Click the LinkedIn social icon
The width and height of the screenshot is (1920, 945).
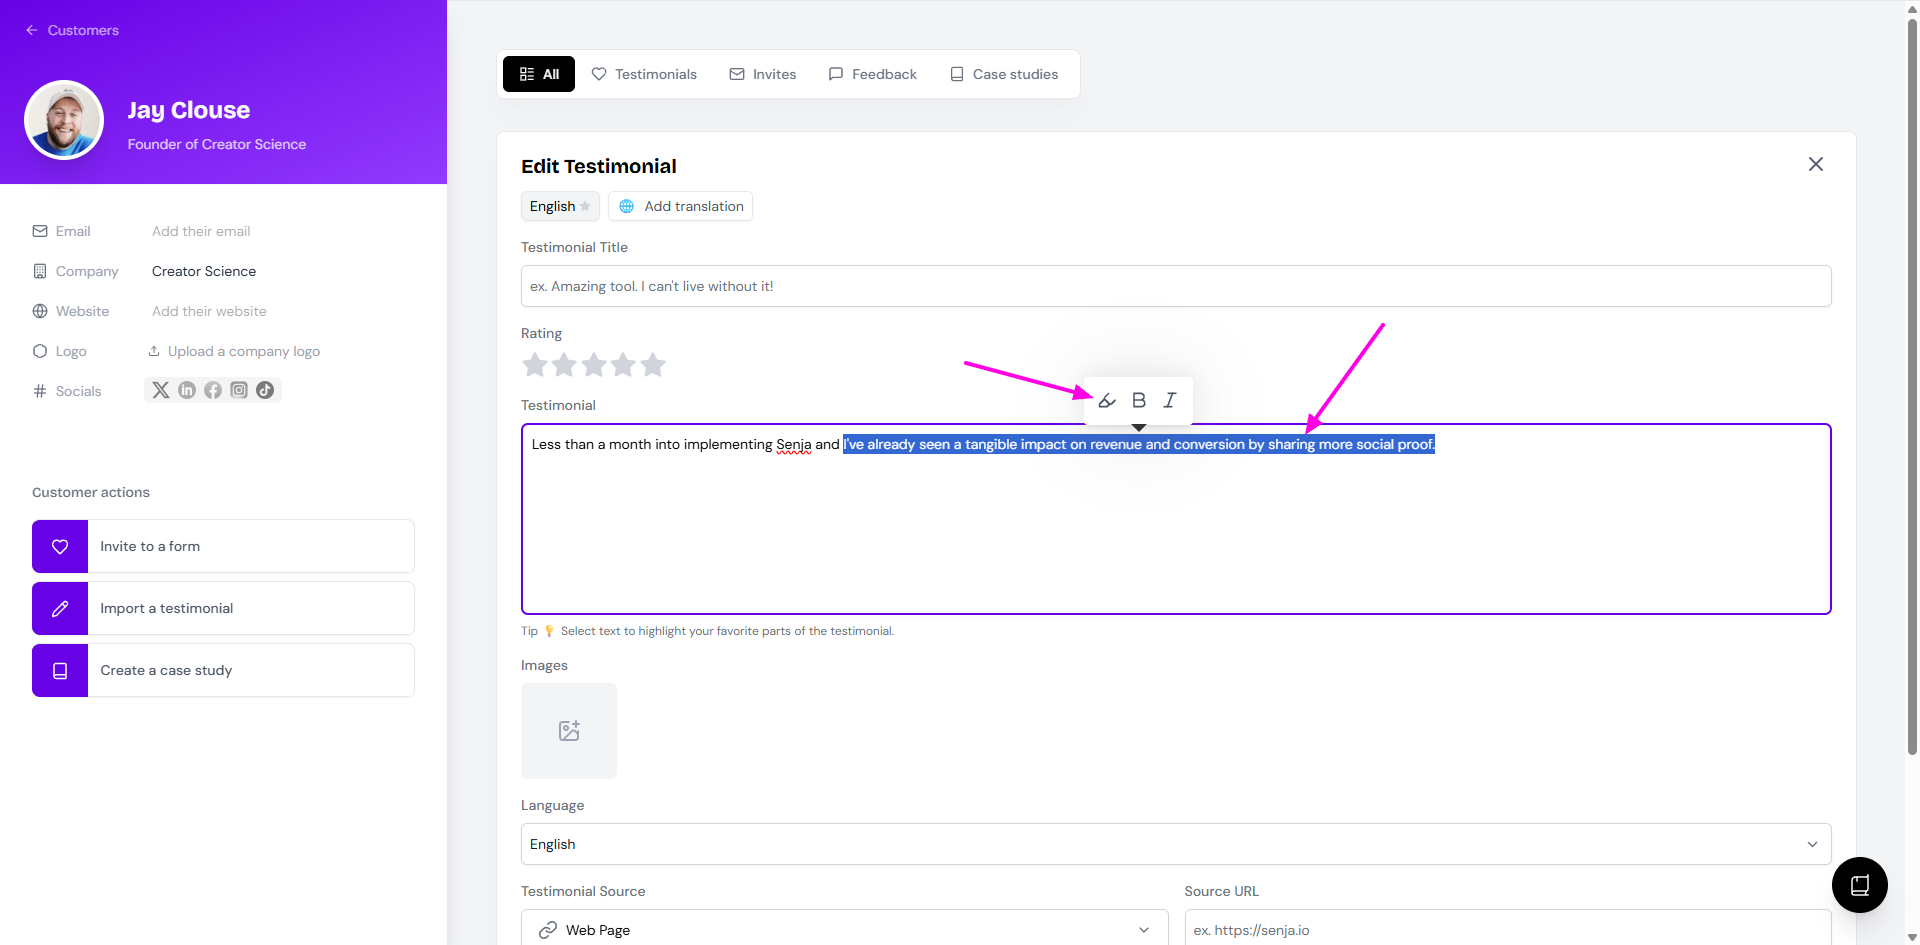click(187, 390)
